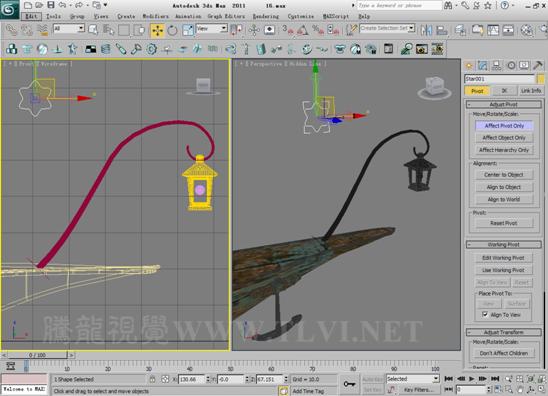
Task: Click the help question mark icon
Action: pos(505,5)
